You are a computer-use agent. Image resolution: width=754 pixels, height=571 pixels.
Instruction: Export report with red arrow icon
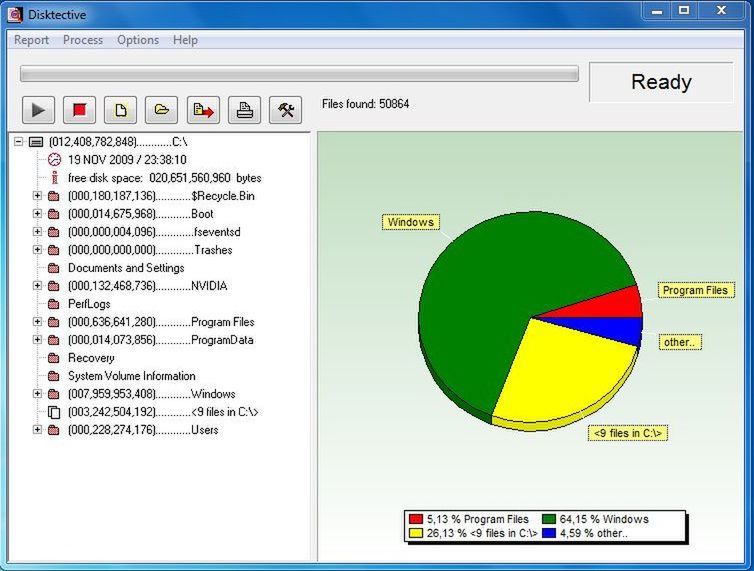click(203, 110)
